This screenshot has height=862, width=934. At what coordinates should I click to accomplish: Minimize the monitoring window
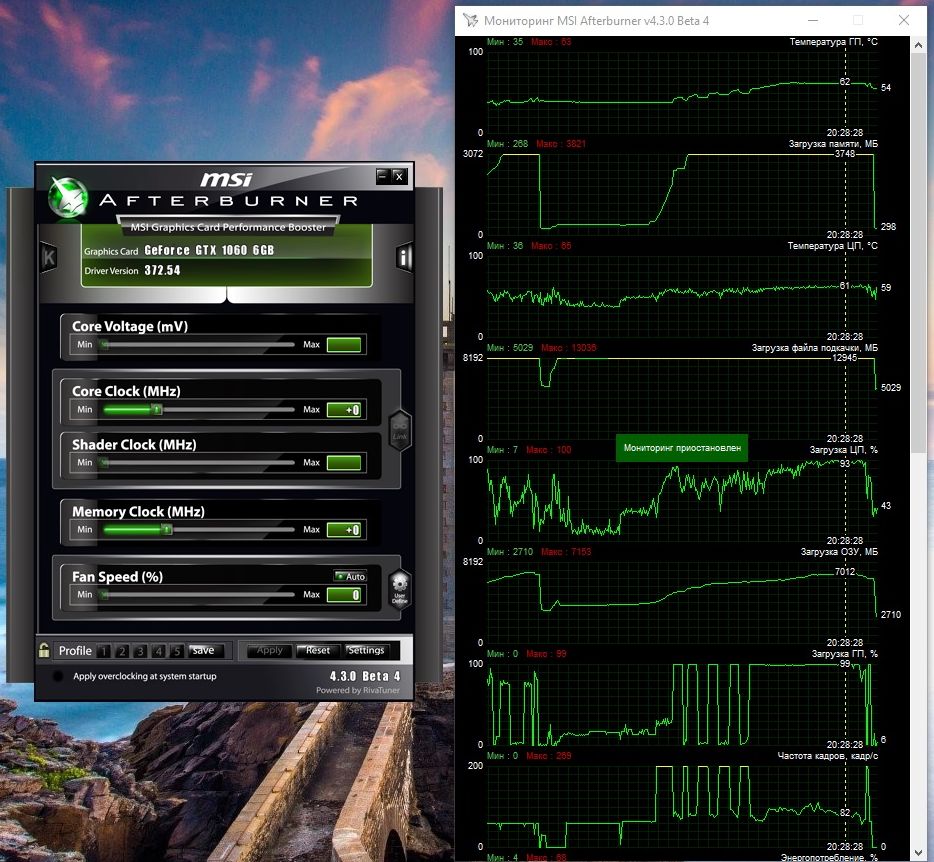click(x=812, y=20)
